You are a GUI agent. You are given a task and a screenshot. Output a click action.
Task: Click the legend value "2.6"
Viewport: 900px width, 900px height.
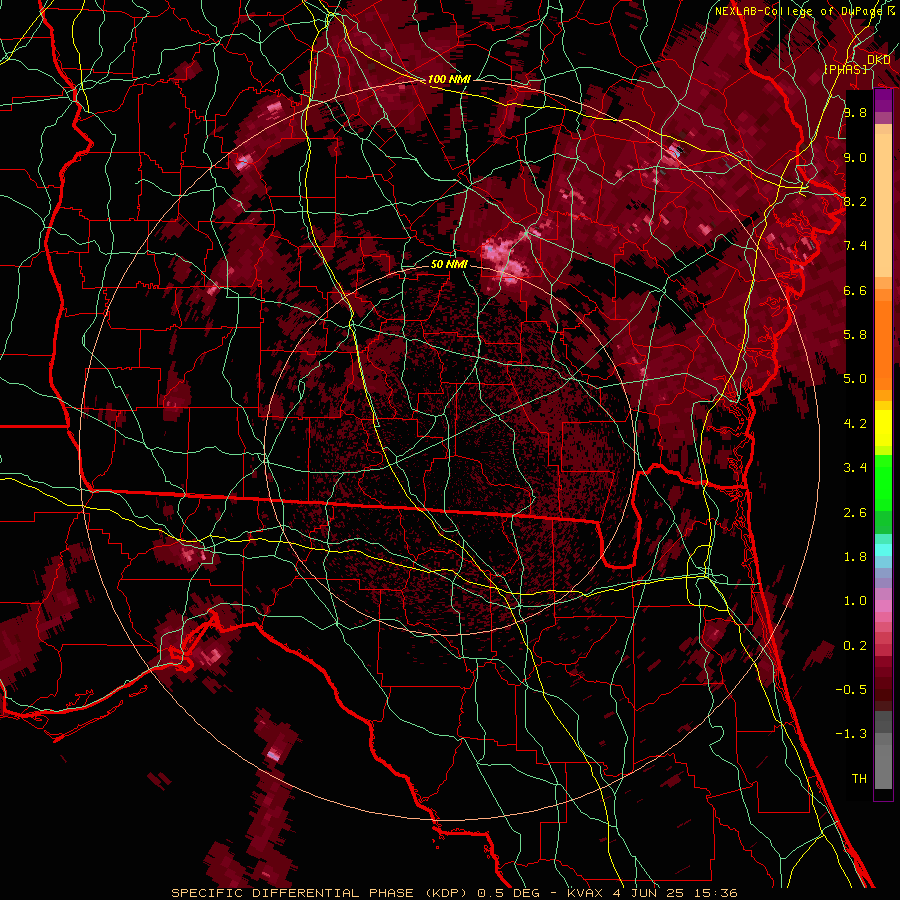click(x=855, y=513)
